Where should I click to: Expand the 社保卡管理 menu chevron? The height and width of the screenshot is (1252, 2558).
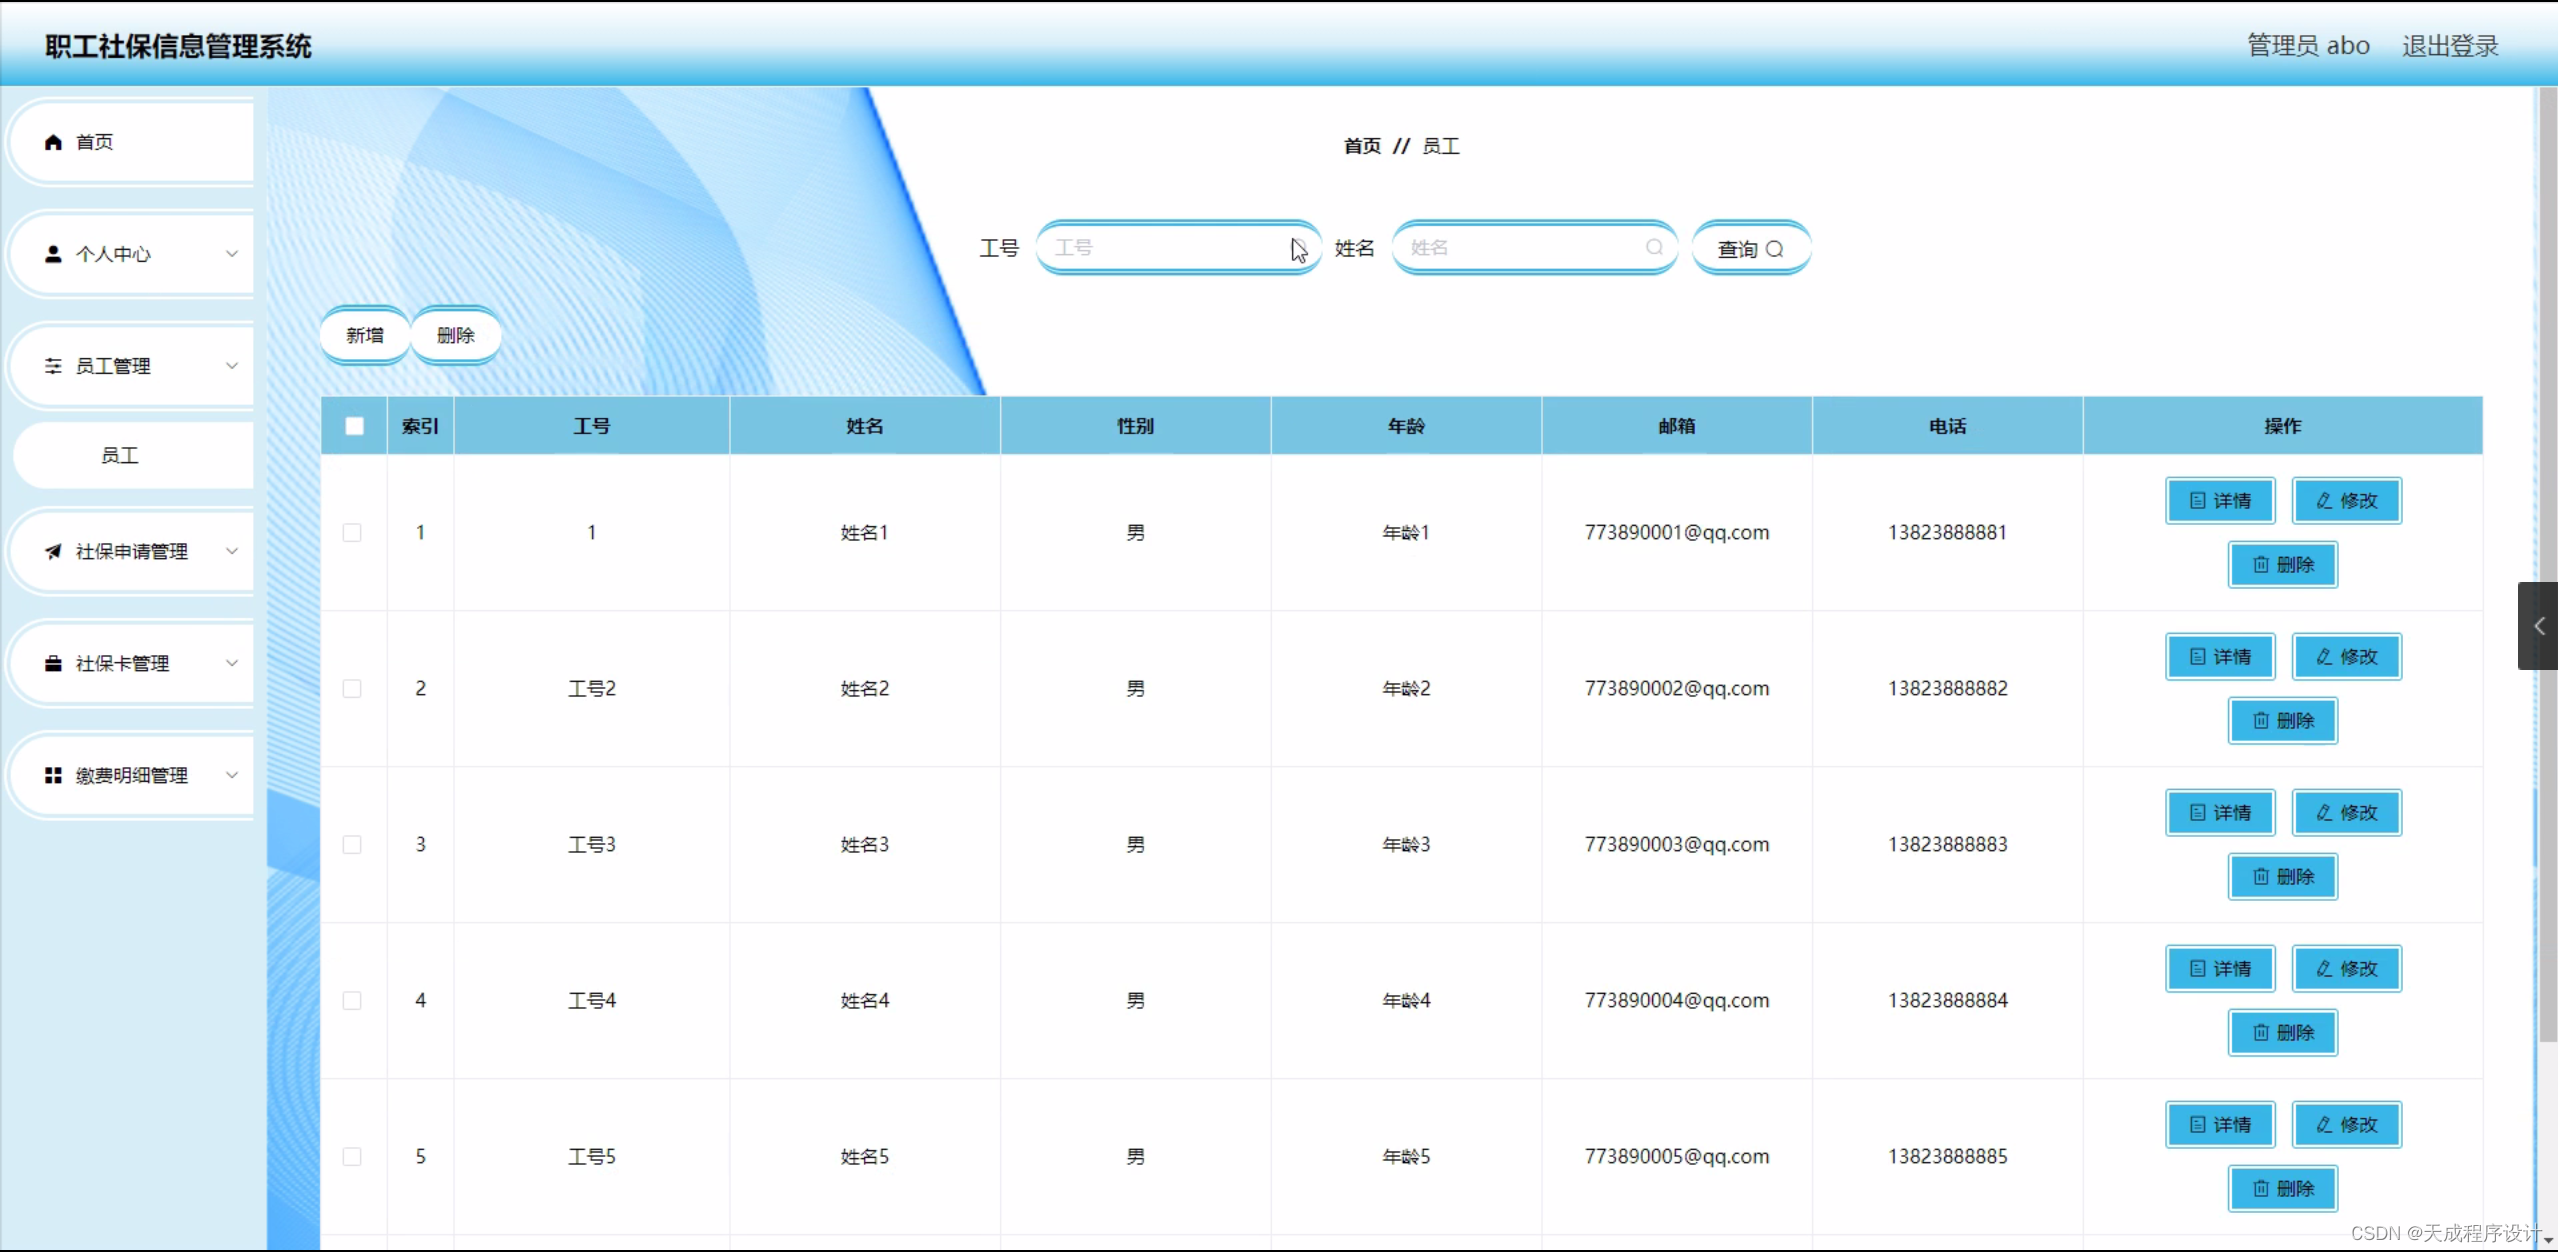pyautogui.click(x=232, y=663)
